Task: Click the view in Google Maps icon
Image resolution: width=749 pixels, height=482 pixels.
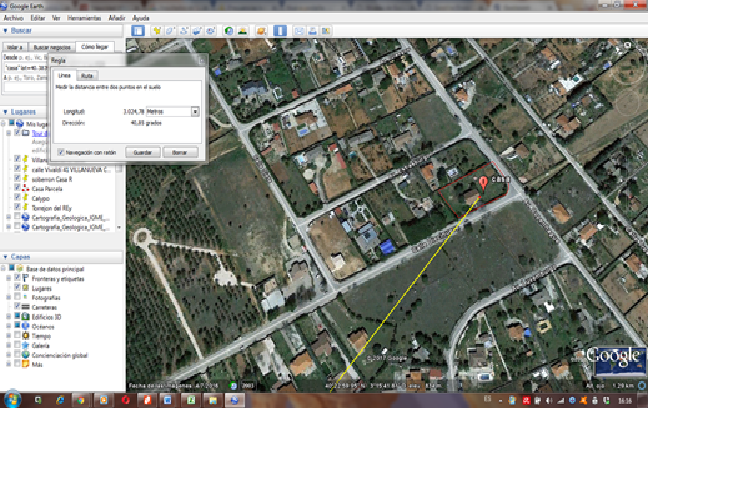Action: (x=326, y=31)
